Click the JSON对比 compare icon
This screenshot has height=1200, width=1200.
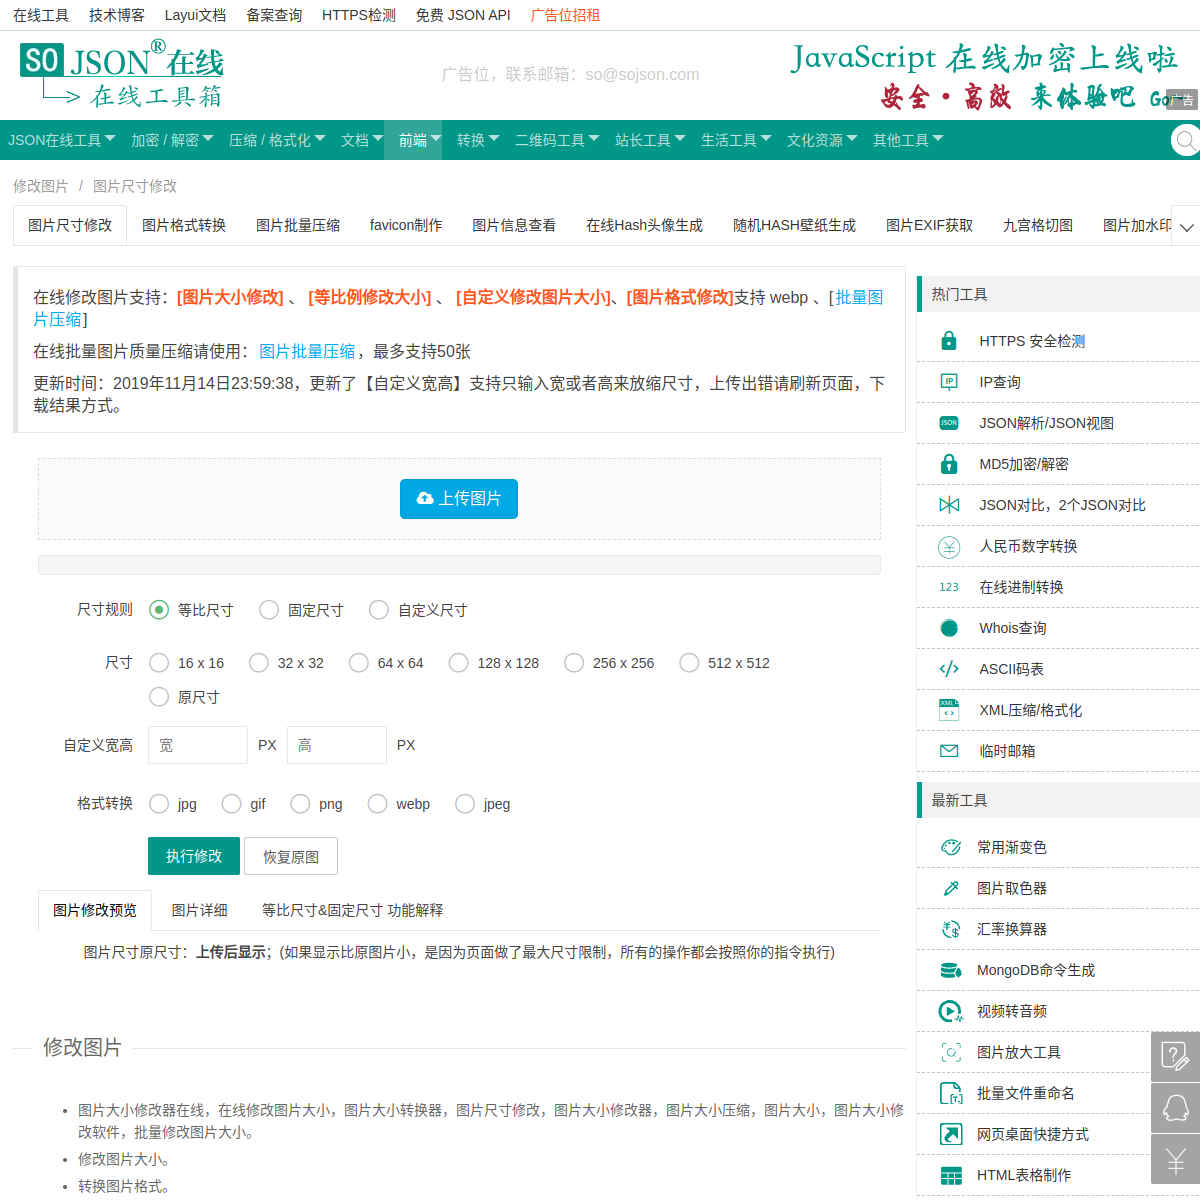click(x=949, y=505)
